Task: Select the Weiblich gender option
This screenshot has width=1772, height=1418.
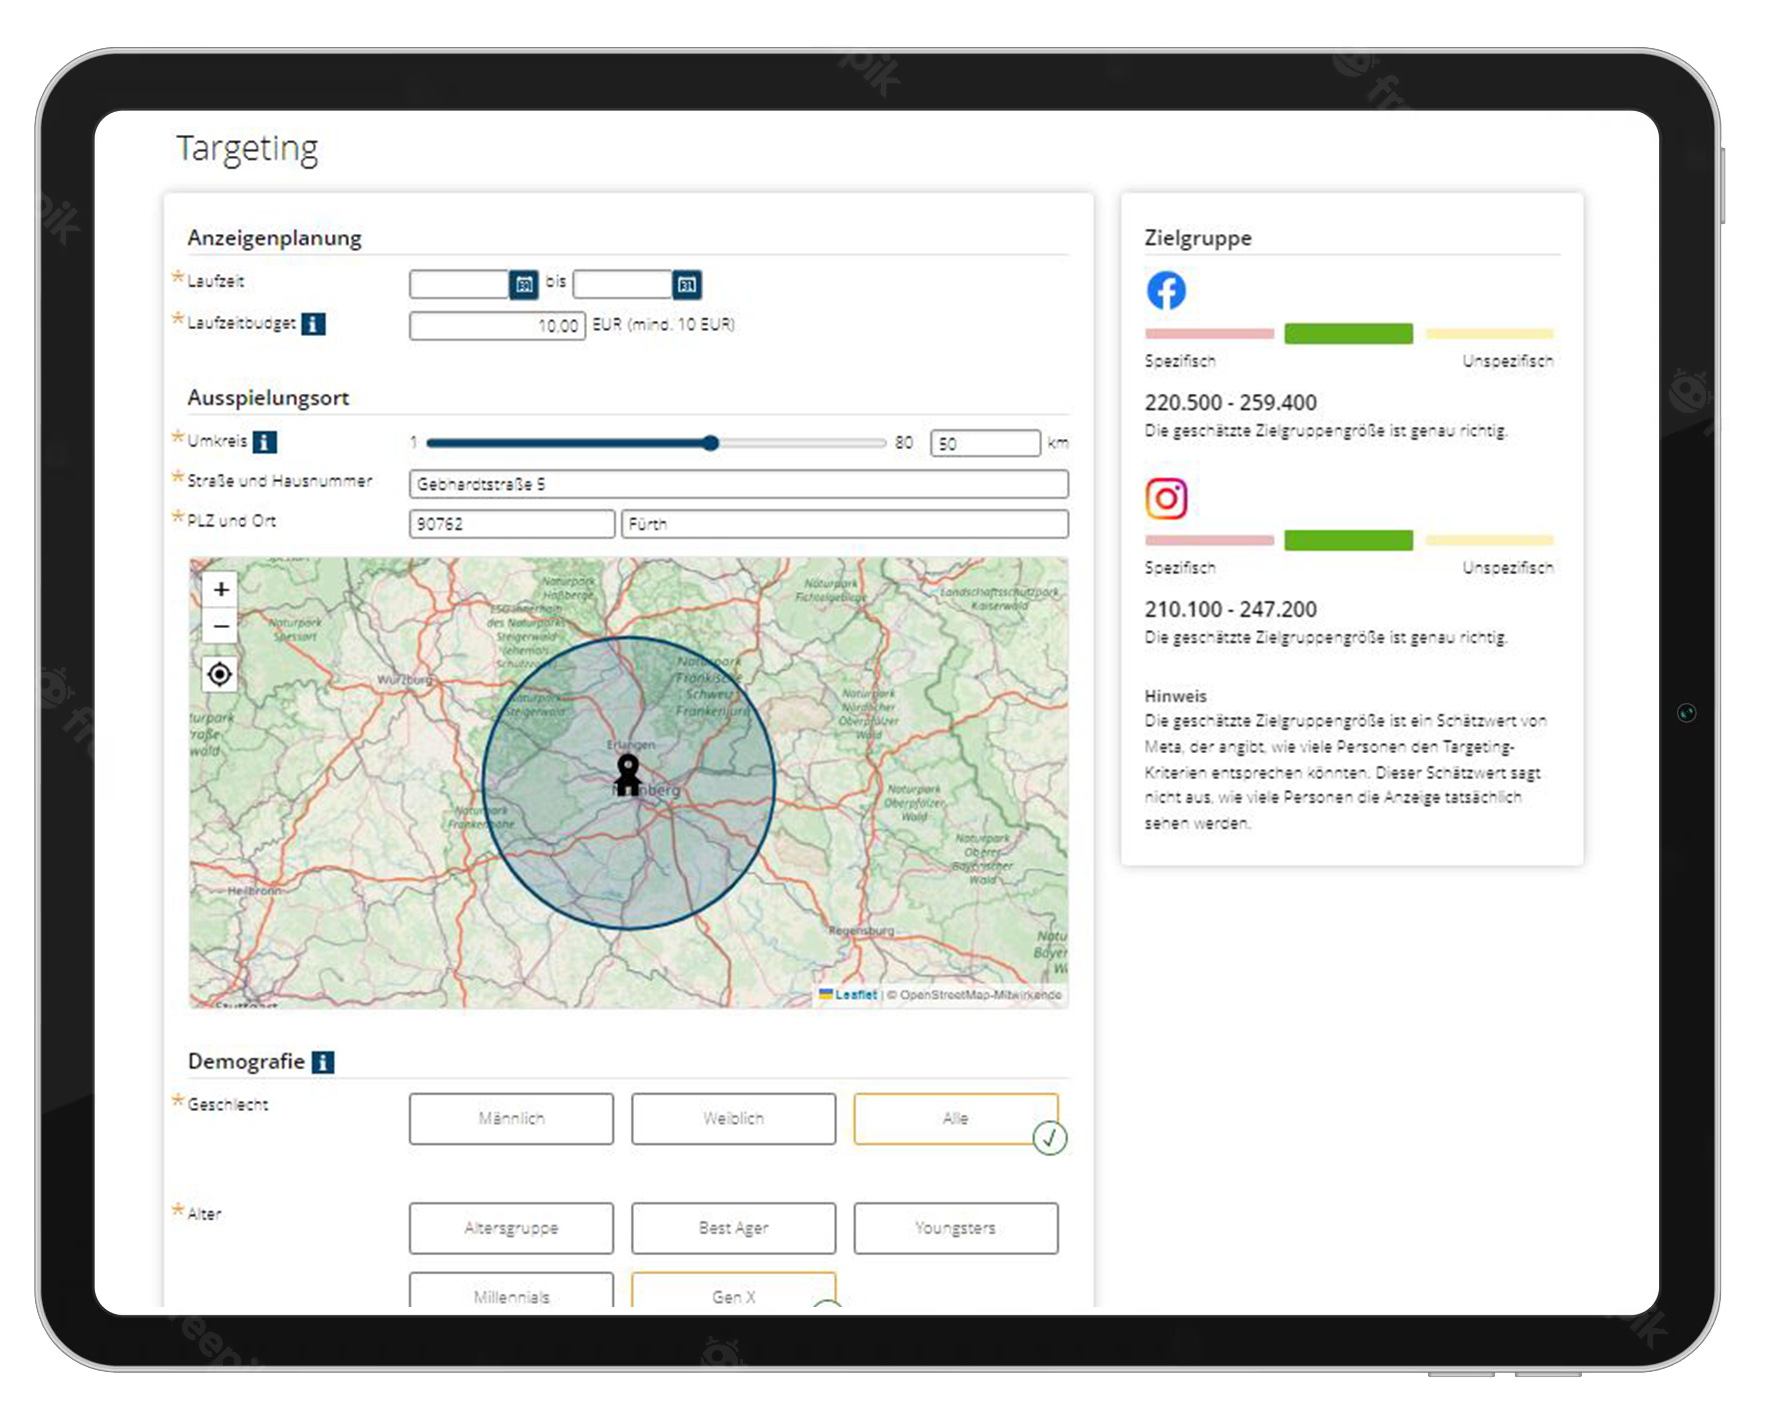Action: point(733,1118)
